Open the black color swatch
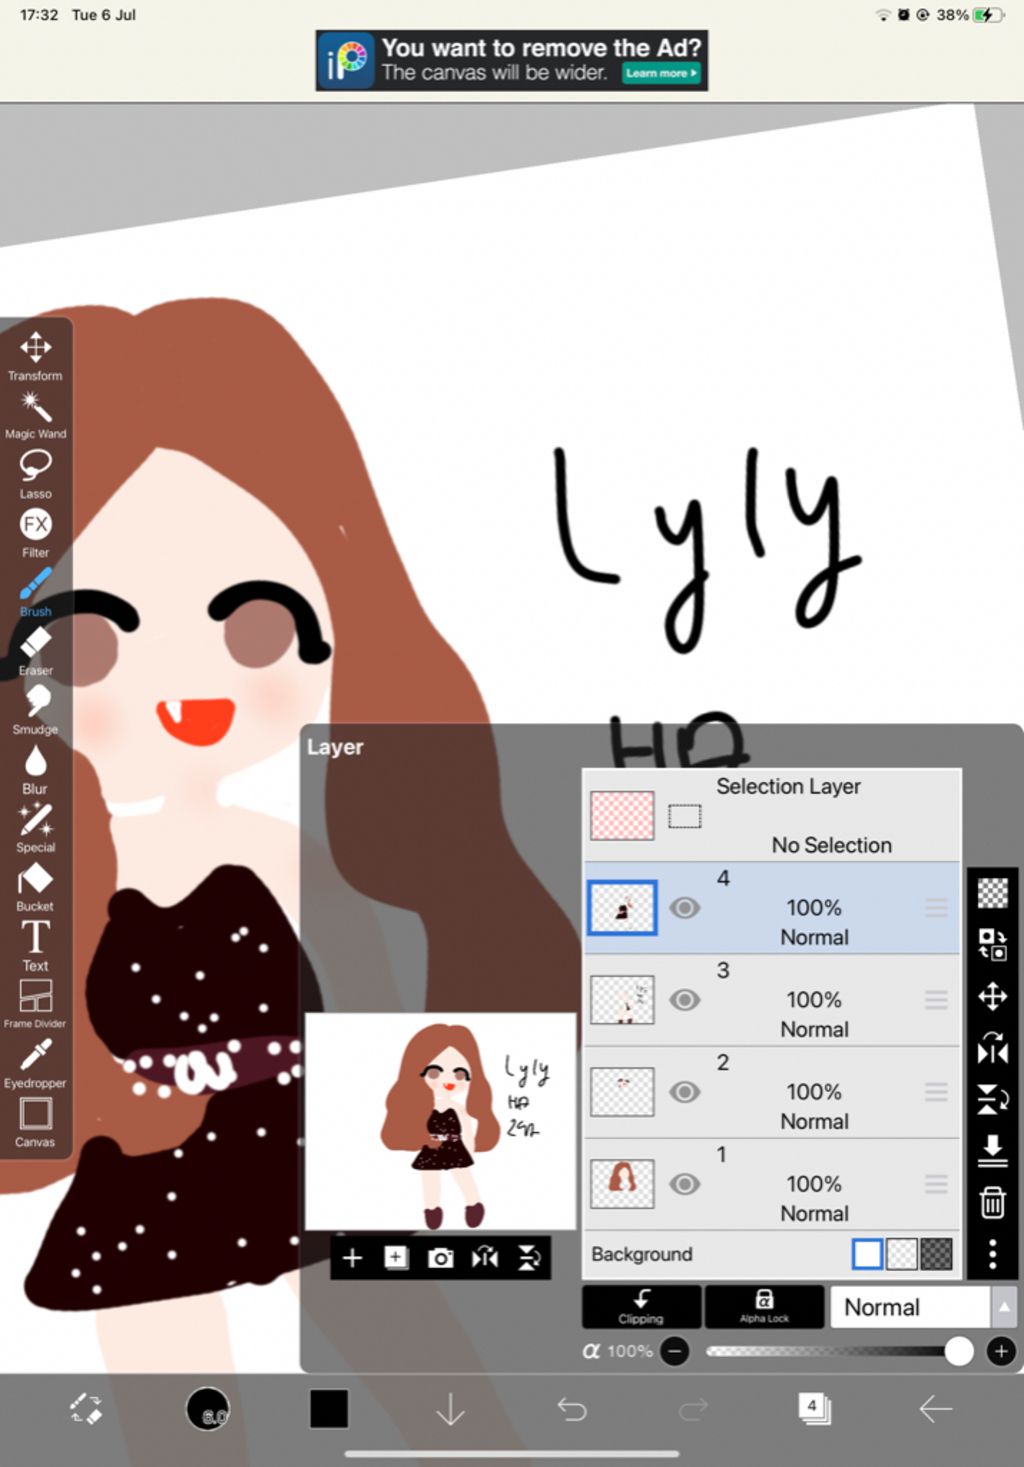The image size is (1024, 1467). (329, 1409)
